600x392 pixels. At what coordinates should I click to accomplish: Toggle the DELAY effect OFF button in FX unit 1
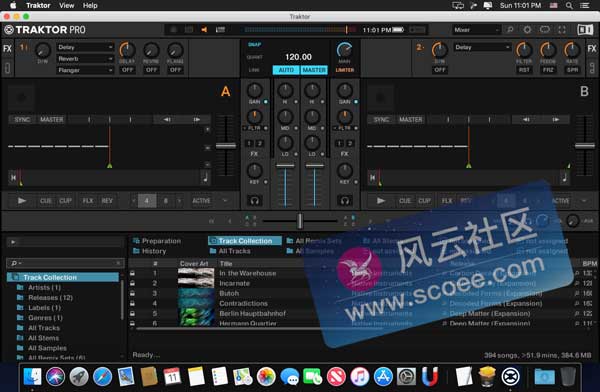pos(127,70)
